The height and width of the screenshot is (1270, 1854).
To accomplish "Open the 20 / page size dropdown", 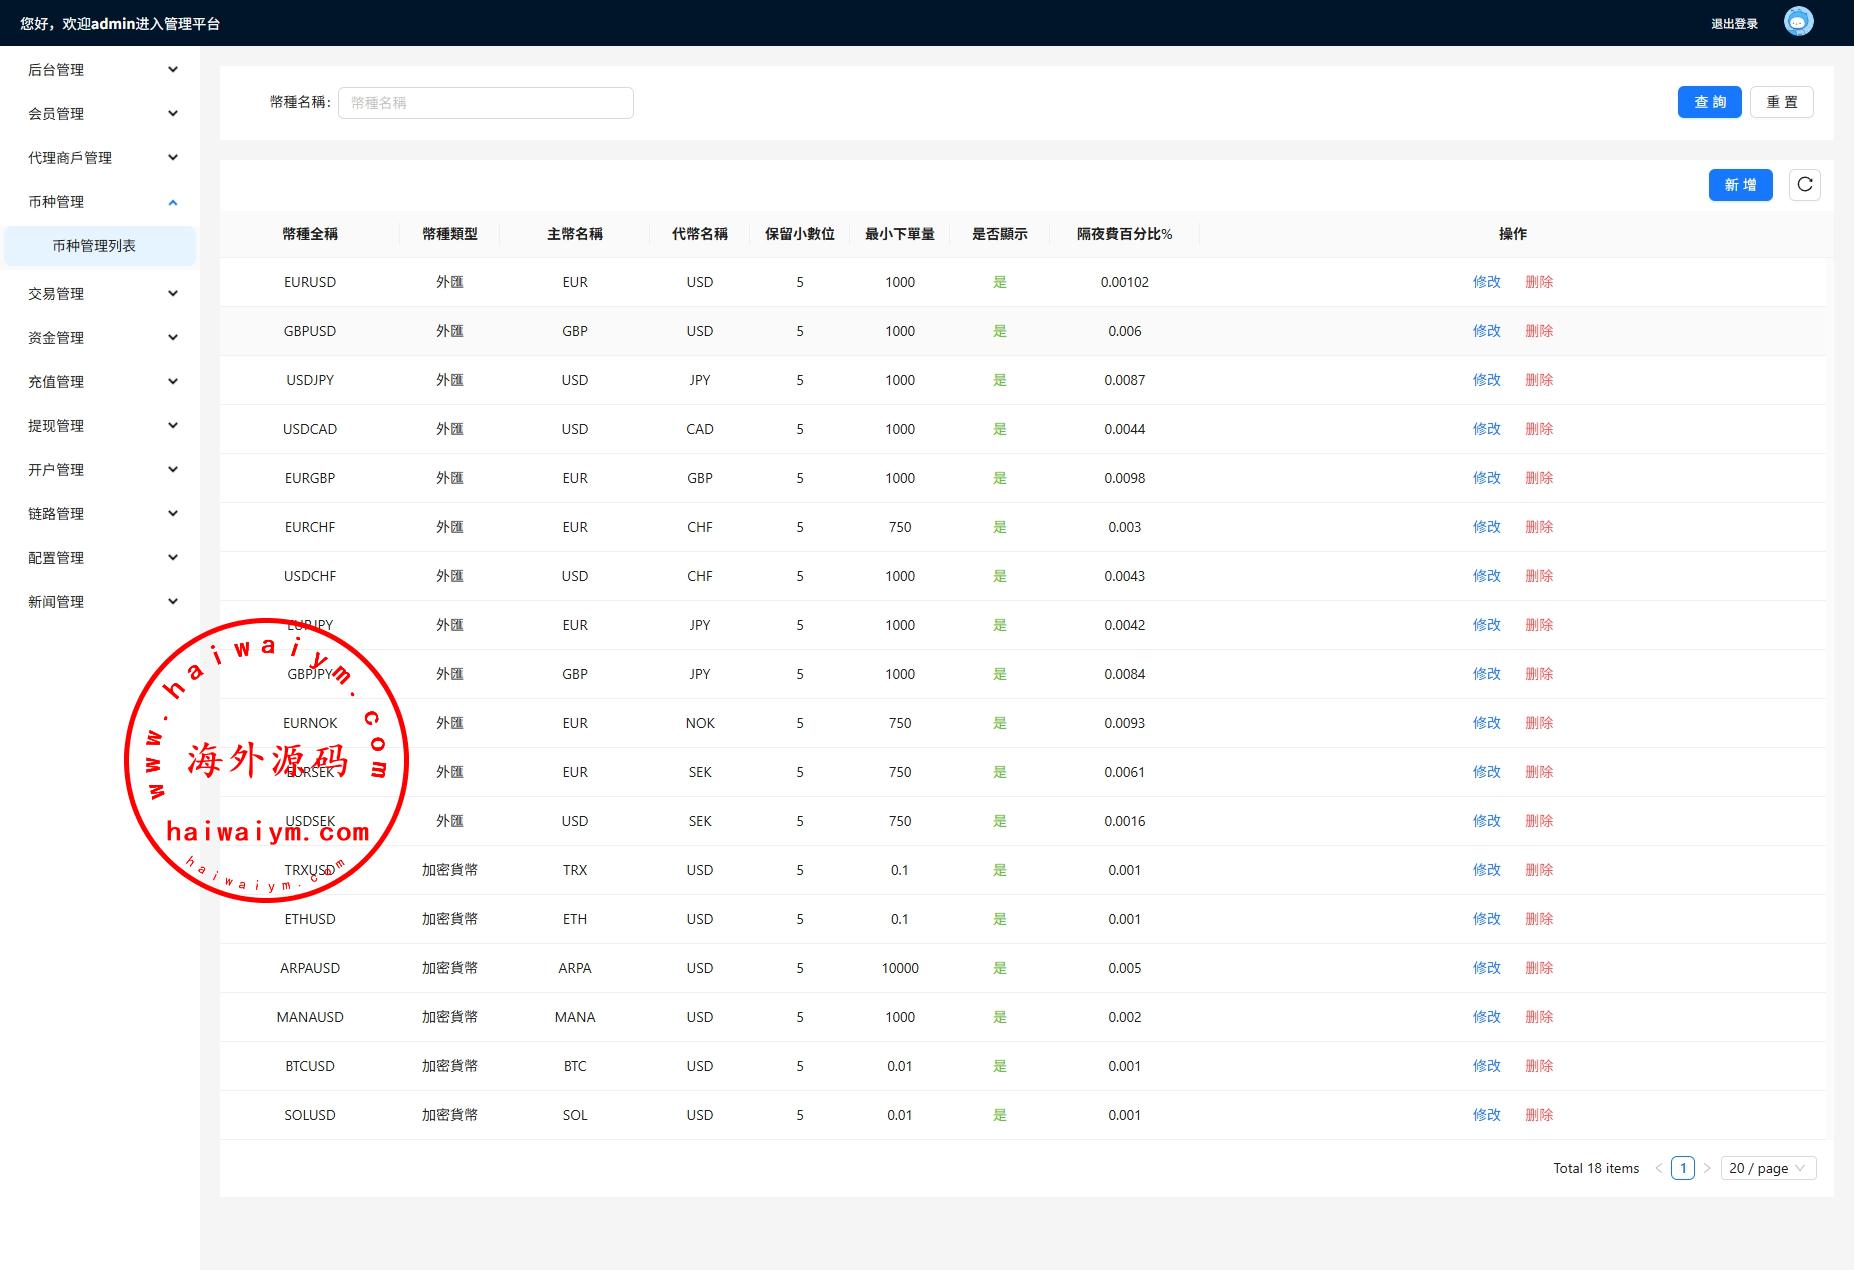I will tap(1767, 1168).
